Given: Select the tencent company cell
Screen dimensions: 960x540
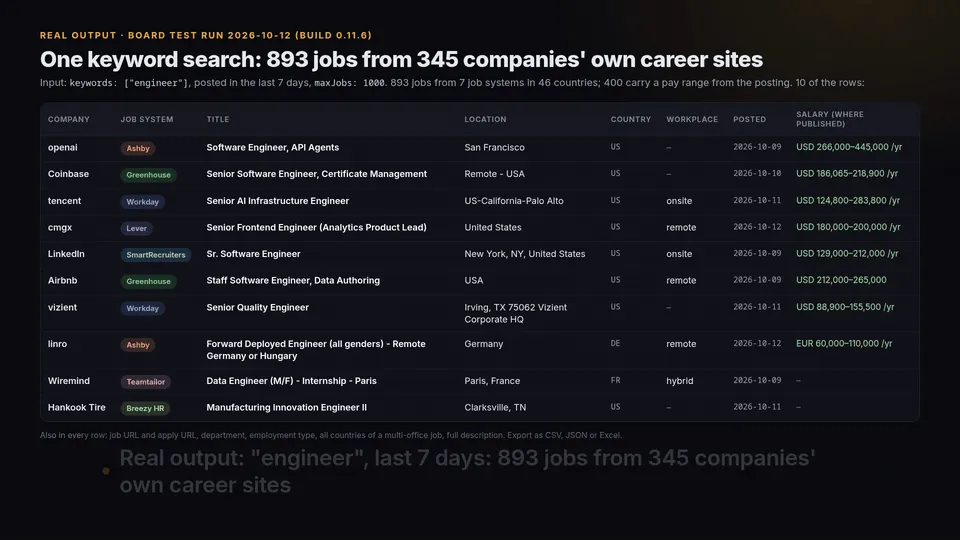Looking at the screenshot, I should pos(64,201).
